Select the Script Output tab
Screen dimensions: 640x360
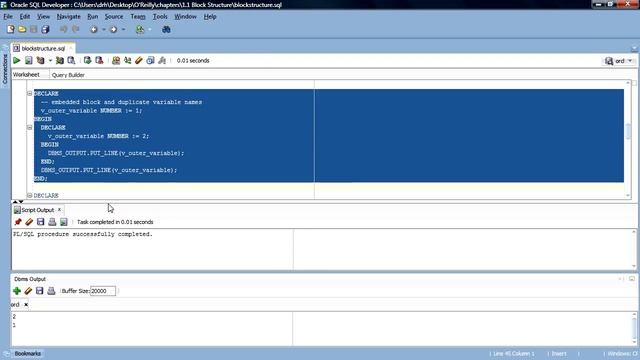click(37, 210)
